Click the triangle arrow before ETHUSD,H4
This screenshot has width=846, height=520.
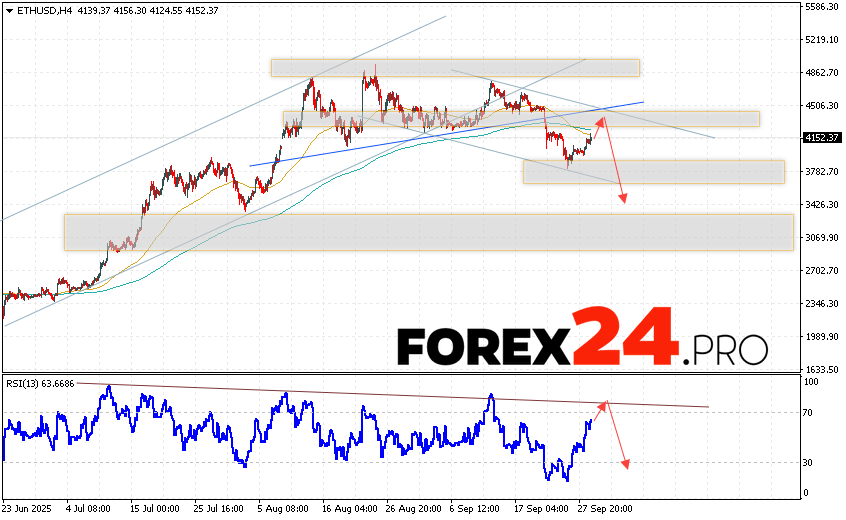point(8,10)
